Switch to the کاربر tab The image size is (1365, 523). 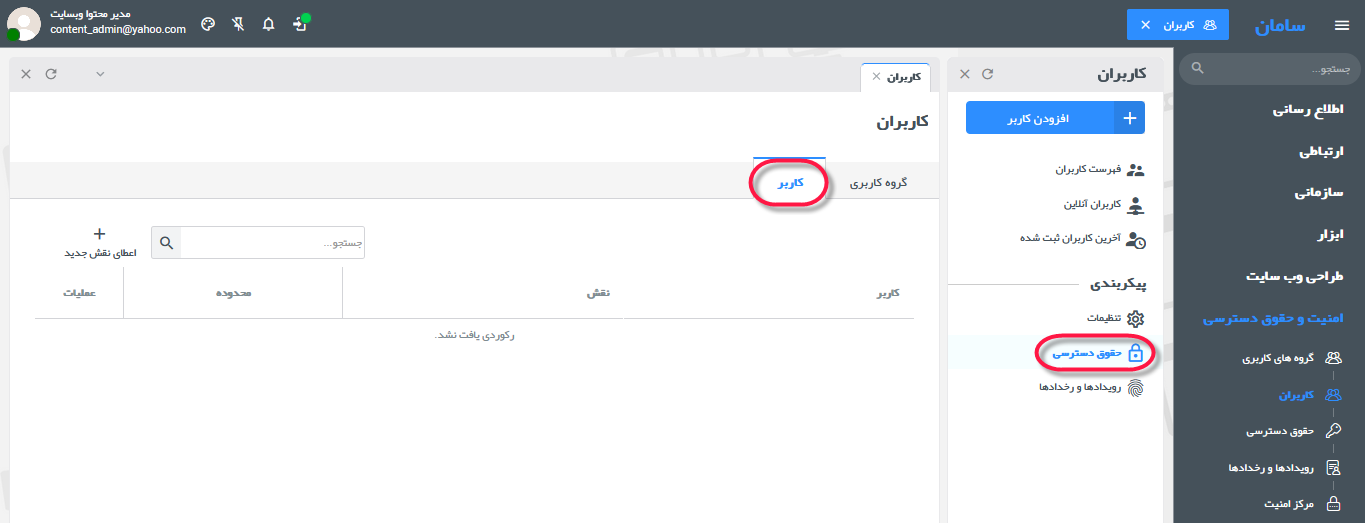[x=790, y=183]
